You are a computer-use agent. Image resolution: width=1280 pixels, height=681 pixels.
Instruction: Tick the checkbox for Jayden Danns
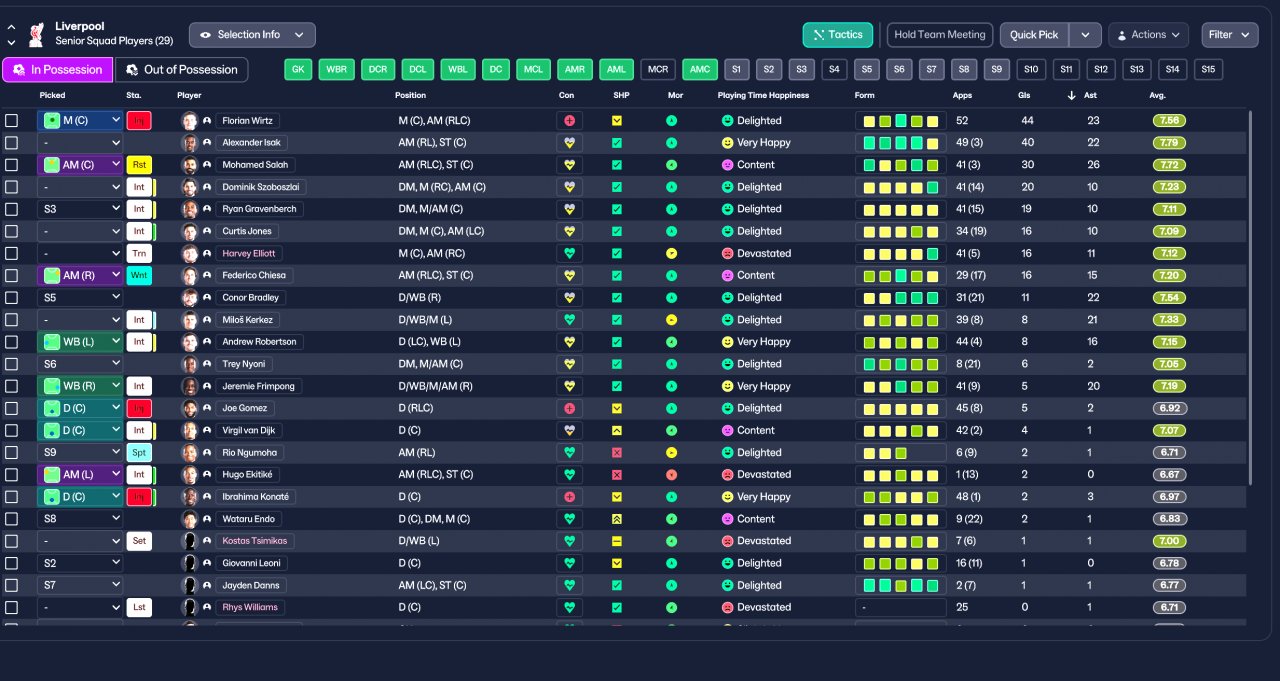click(x=11, y=585)
